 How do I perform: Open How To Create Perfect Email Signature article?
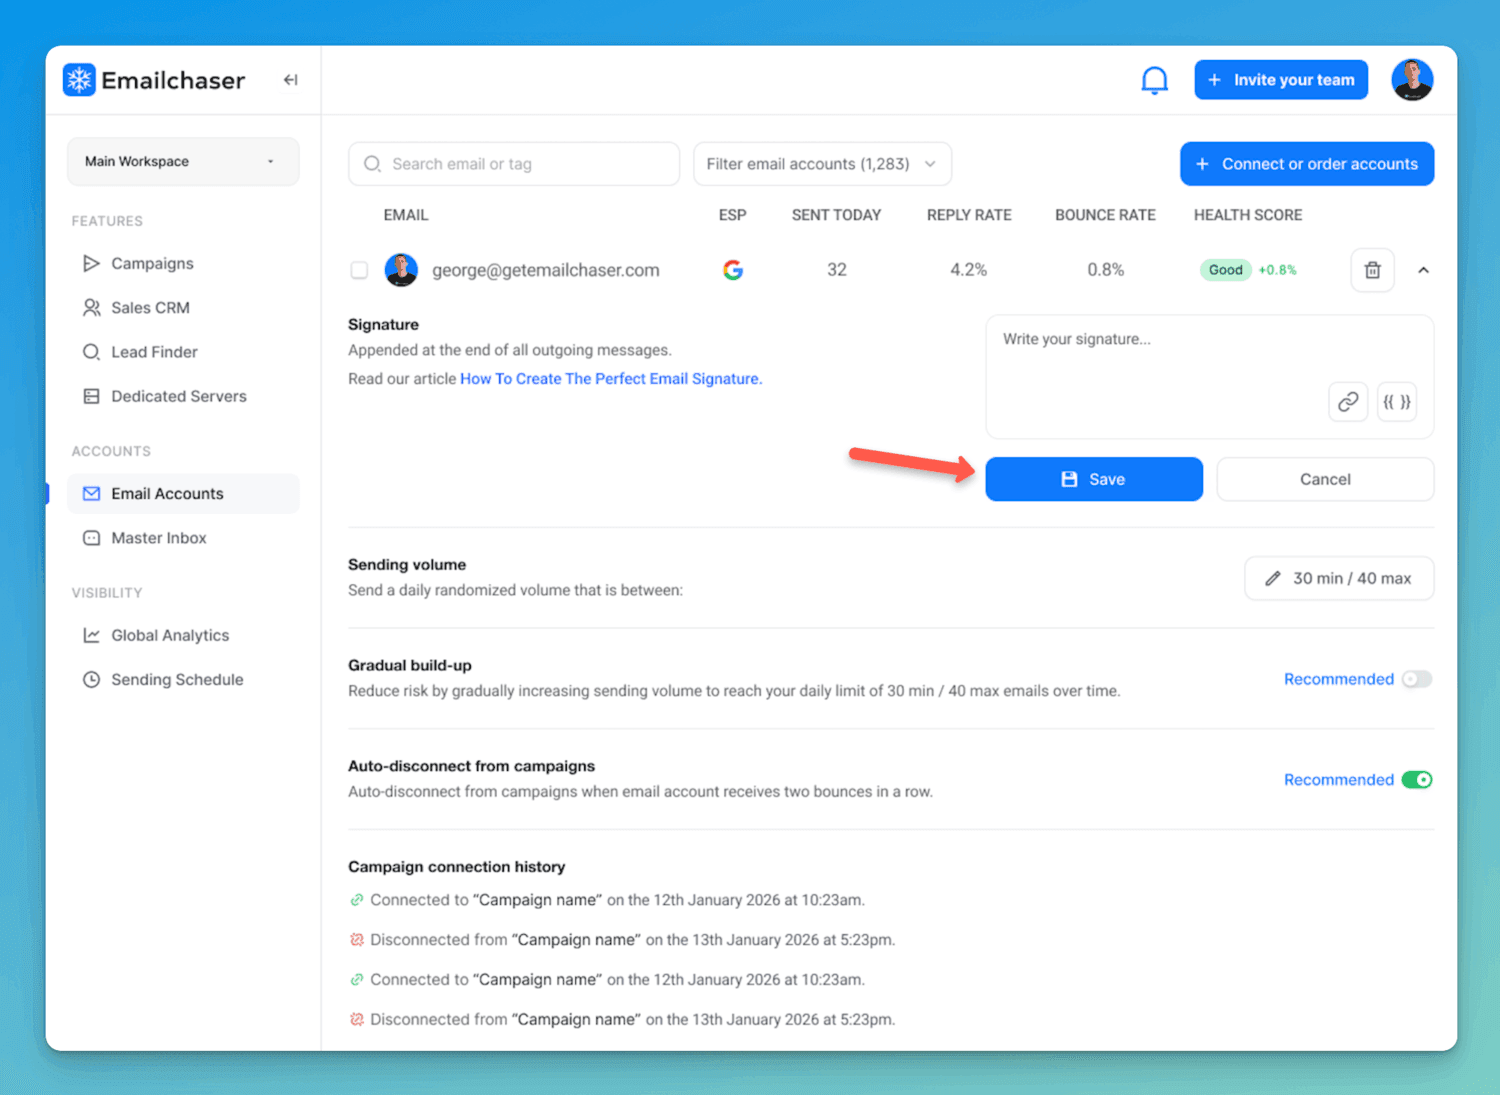pos(610,379)
